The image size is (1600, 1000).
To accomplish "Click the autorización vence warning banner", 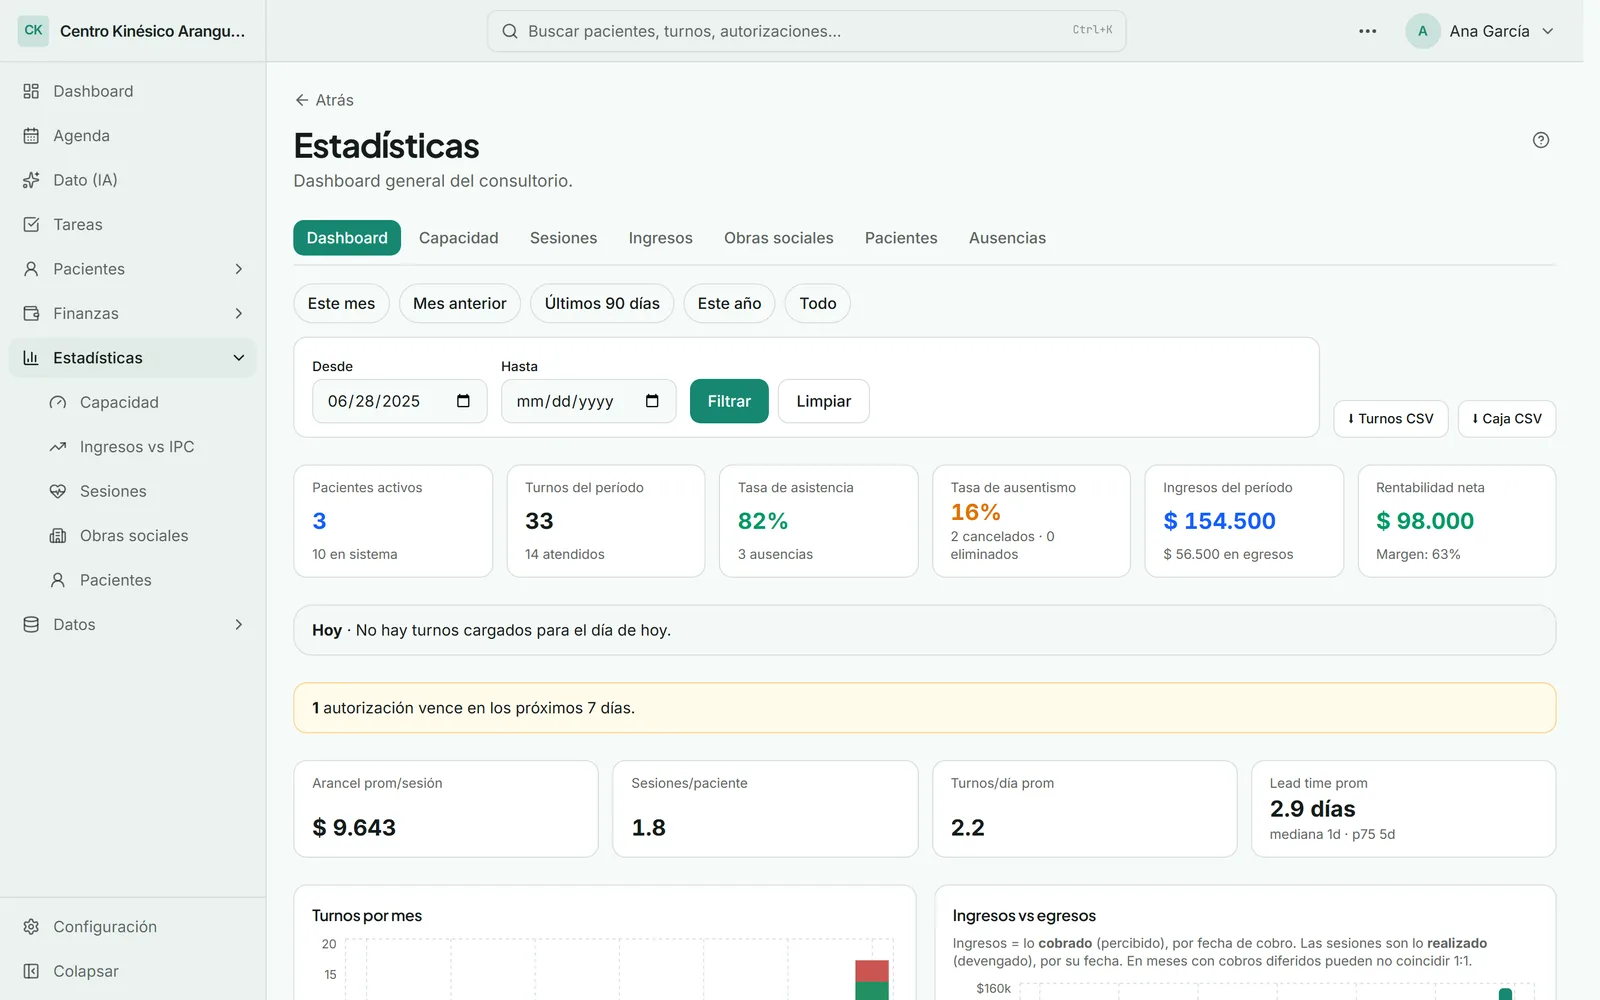I will click(x=924, y=708).
